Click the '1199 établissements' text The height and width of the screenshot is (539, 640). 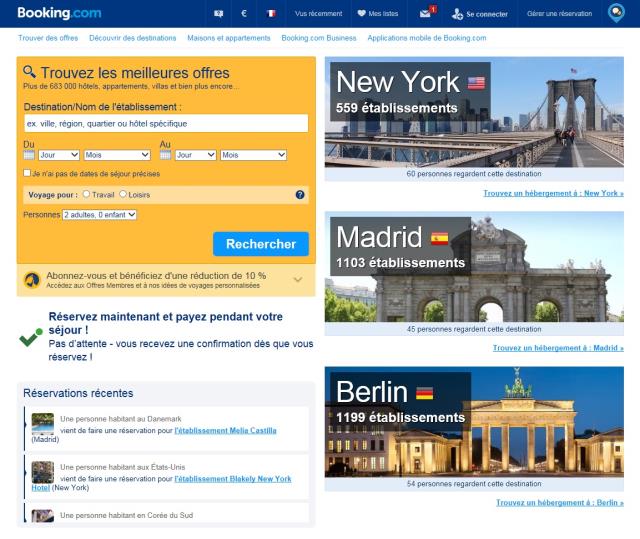pos(400,417)
